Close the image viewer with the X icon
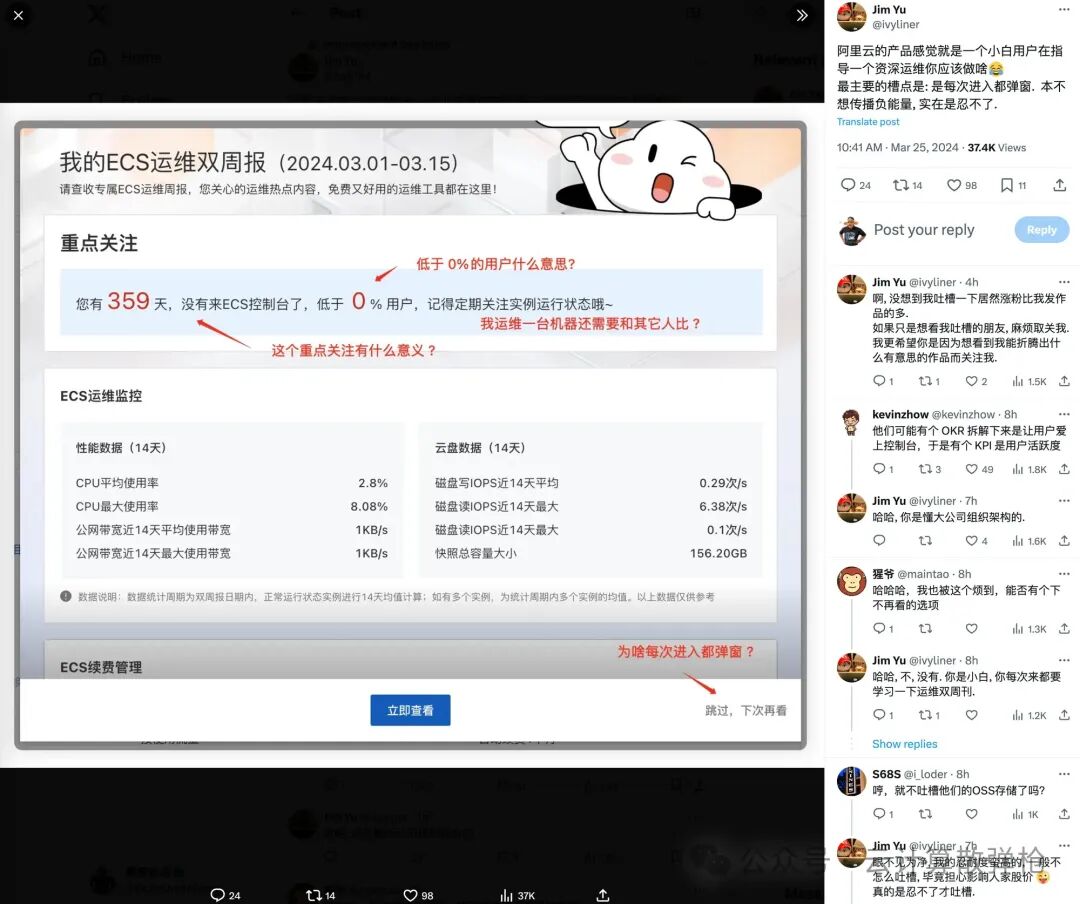1080x904 pixels. point(19,15)
